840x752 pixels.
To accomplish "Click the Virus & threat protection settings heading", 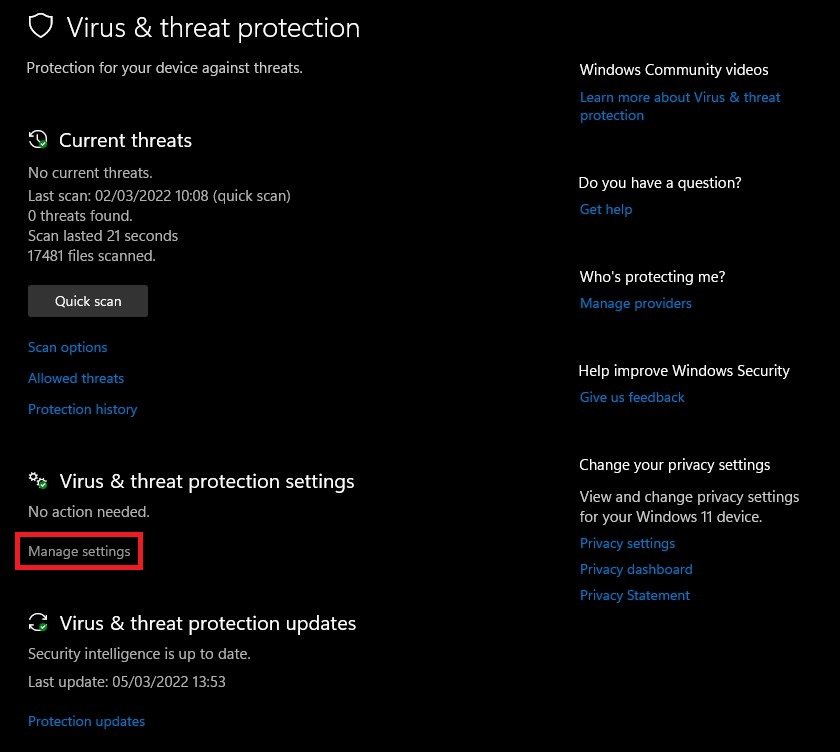I will pyautogui.click(x=207, y=481).
